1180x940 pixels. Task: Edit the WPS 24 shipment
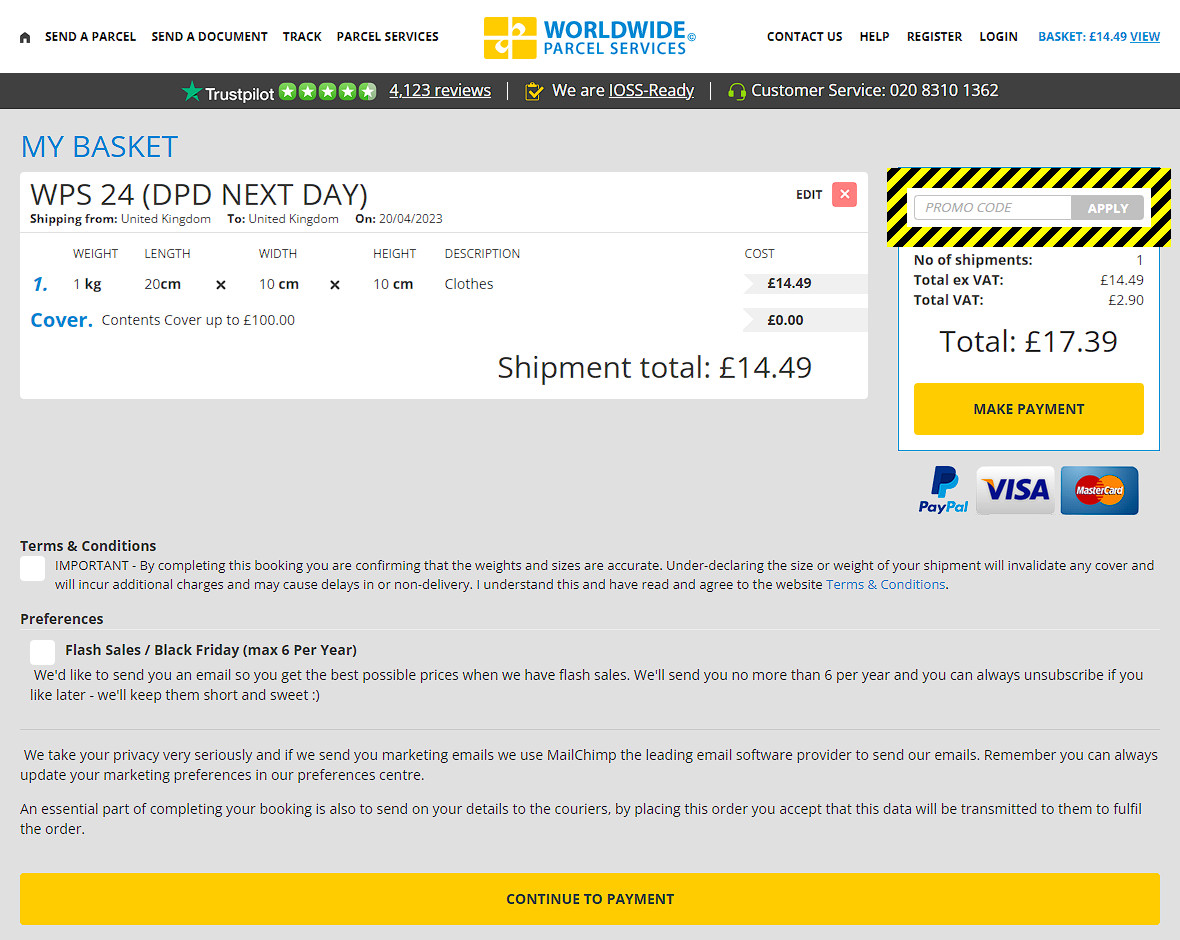809,195
